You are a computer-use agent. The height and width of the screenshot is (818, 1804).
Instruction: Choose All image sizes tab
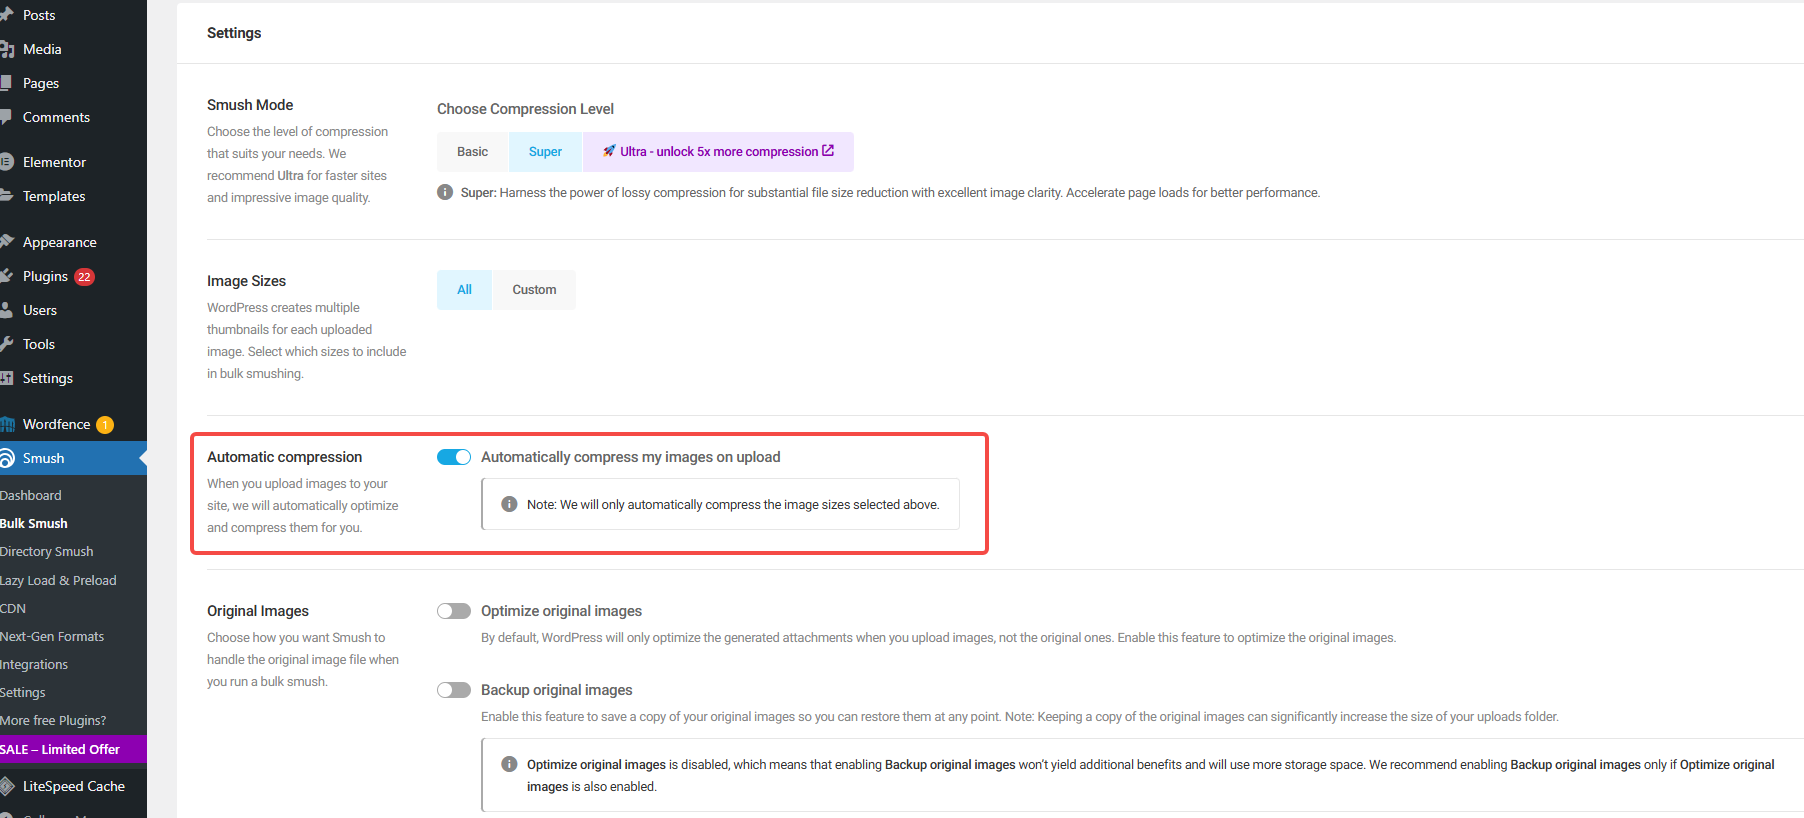click(464, 290)
